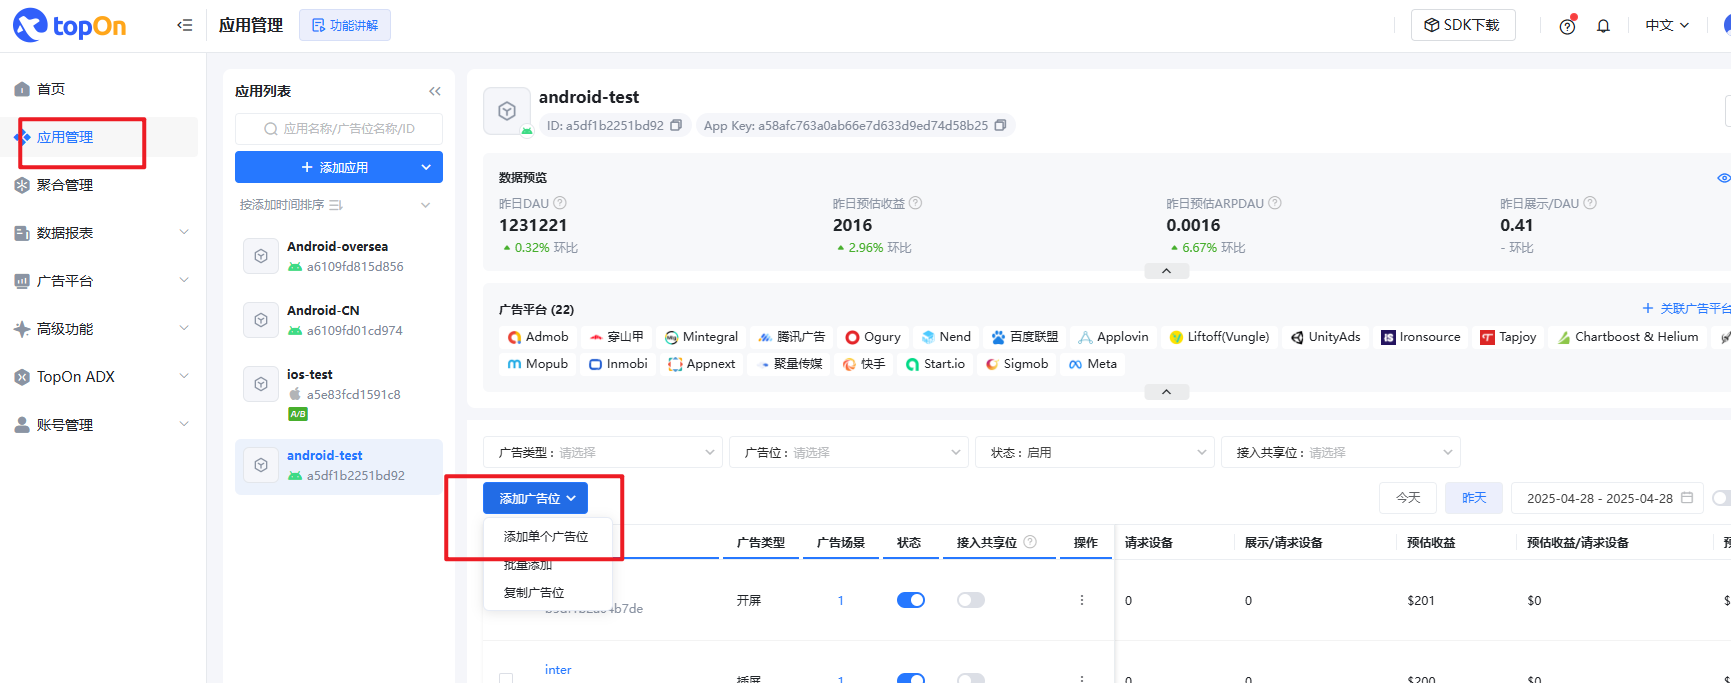This screenshot has height=683, width=1731.
Task: Open the calendar icon in date range
Action: pyautogui.click(x=1687, y=498)
